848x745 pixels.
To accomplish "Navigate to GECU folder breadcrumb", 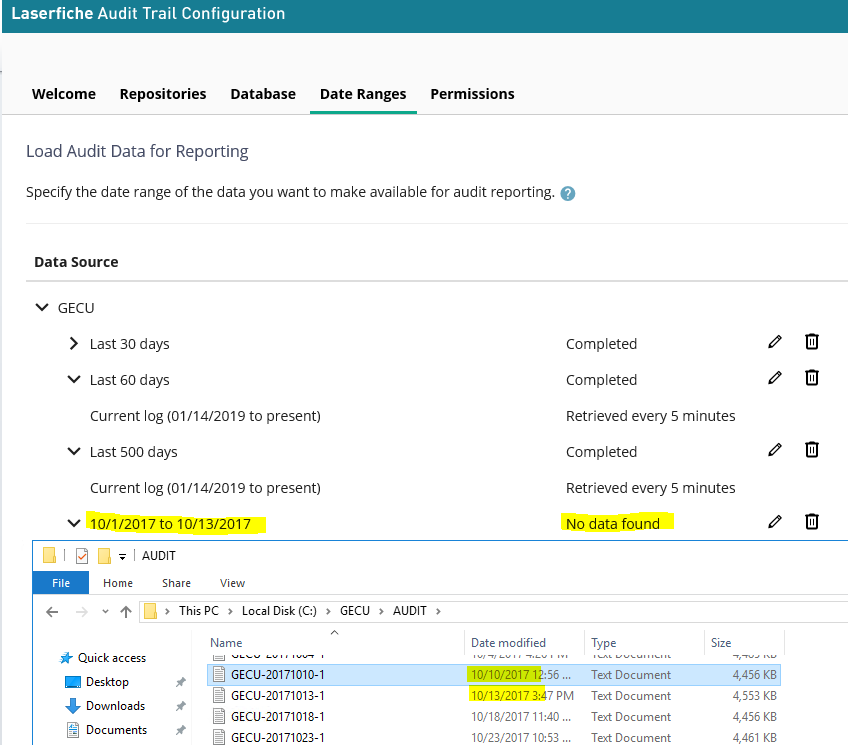I will [x=355, y=611].
